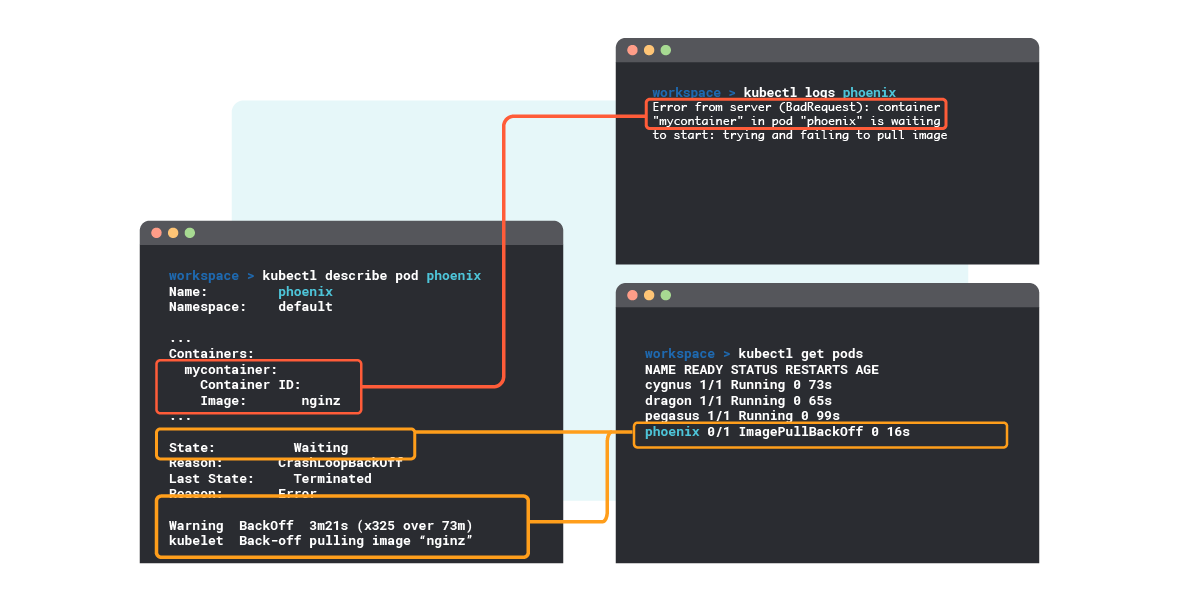The height and width of the screenshot is (601, 1200).
Task: Click the yellow dot on the get pods terminal
Action: pos(647,297)
